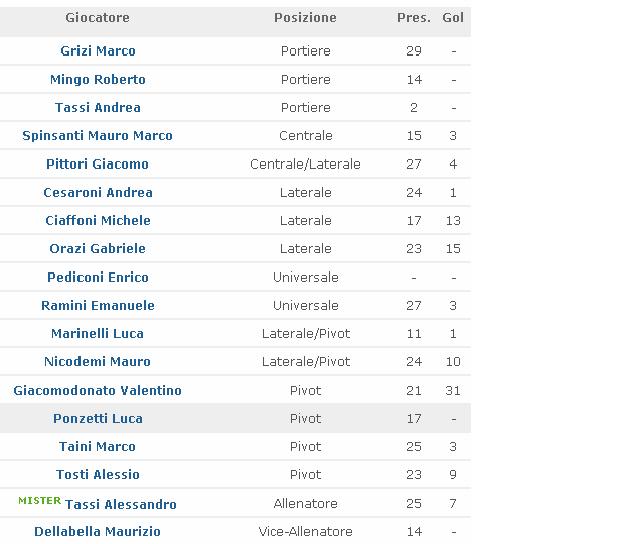Open Dellabella Maurizio's profile link
The width and height of the screenshot is (640, 544).
coord(98,531)
